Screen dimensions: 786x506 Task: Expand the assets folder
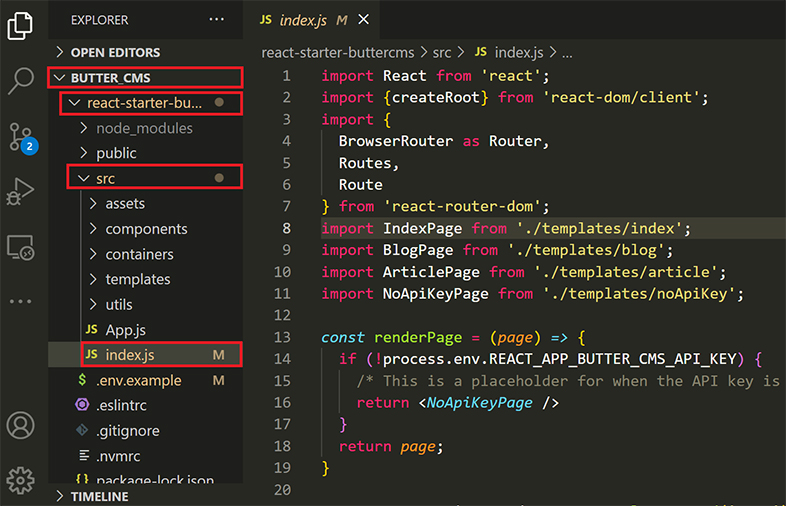pos(145,204)
